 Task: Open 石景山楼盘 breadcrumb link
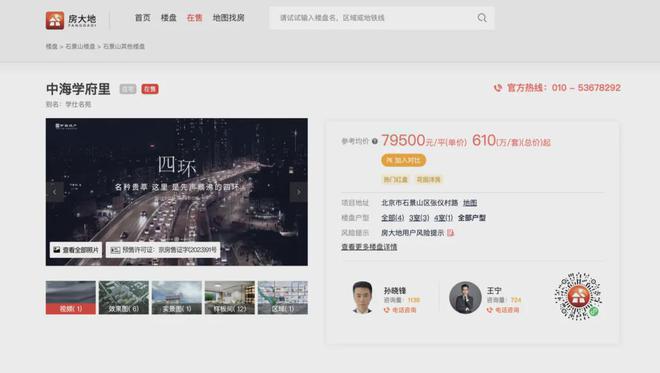point(80,46)
